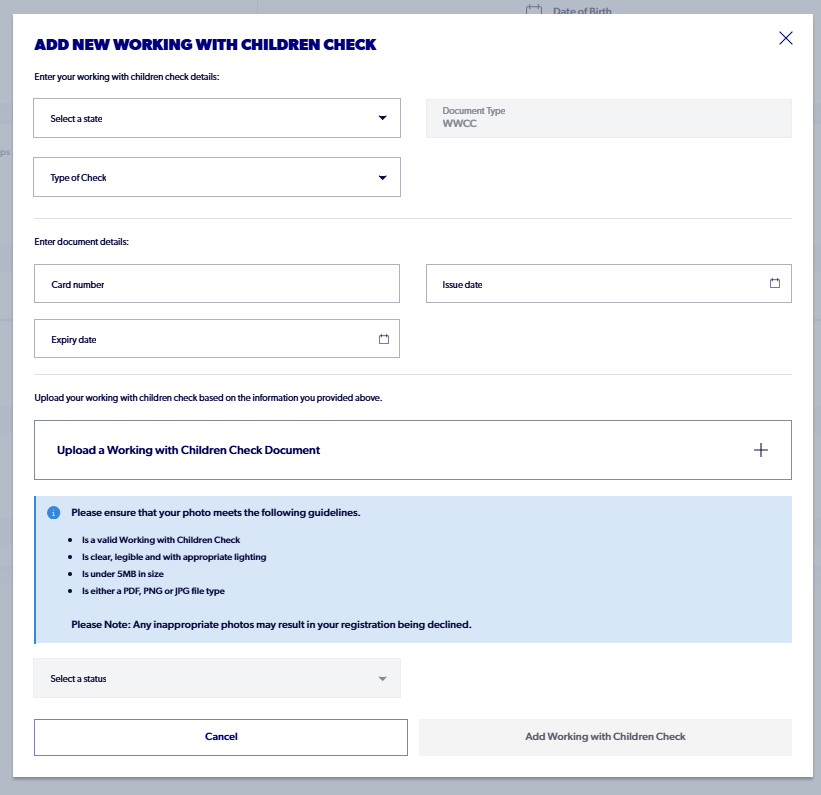Click the dialog heading 'Add New Working with Children Check'
Image resolution: width=821 pixels, height=795 pixels.
205,45
